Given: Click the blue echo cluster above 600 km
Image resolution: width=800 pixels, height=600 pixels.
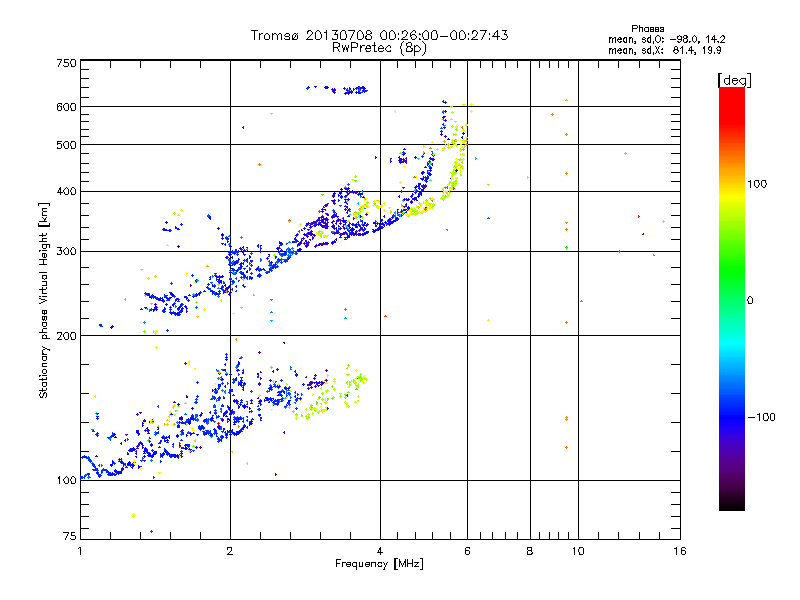Looking at the screenshot, I should tap(338, 90).
